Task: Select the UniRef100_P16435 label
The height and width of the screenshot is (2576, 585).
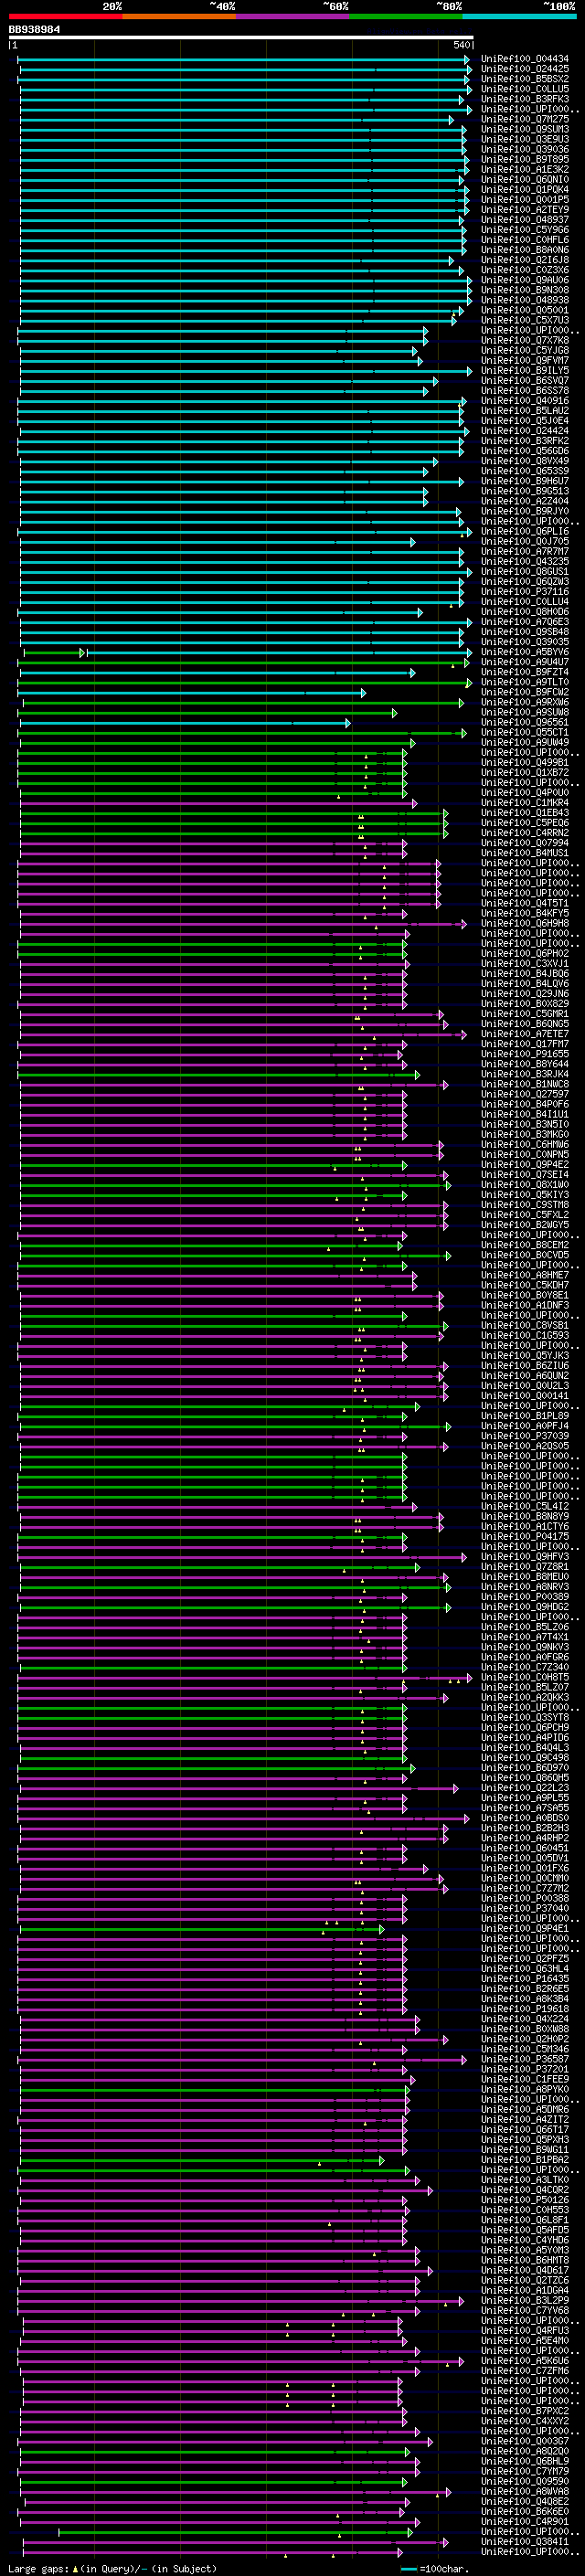Action: [525, 1979]
